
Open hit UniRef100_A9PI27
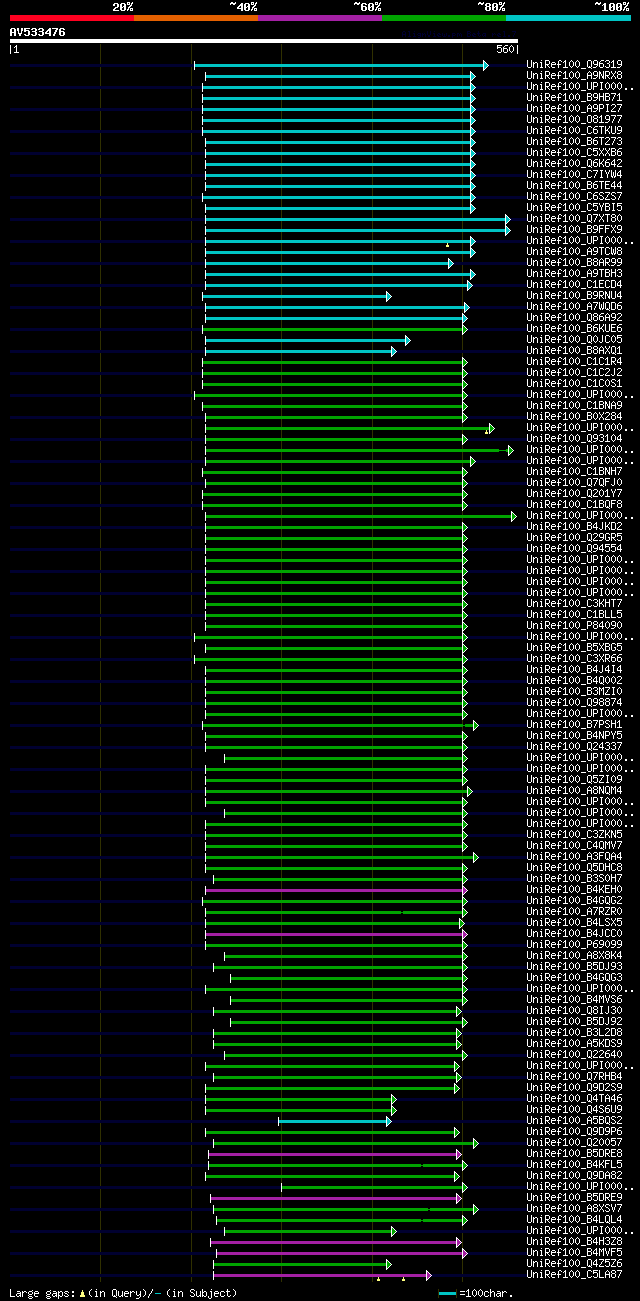(x=574, y=109)
